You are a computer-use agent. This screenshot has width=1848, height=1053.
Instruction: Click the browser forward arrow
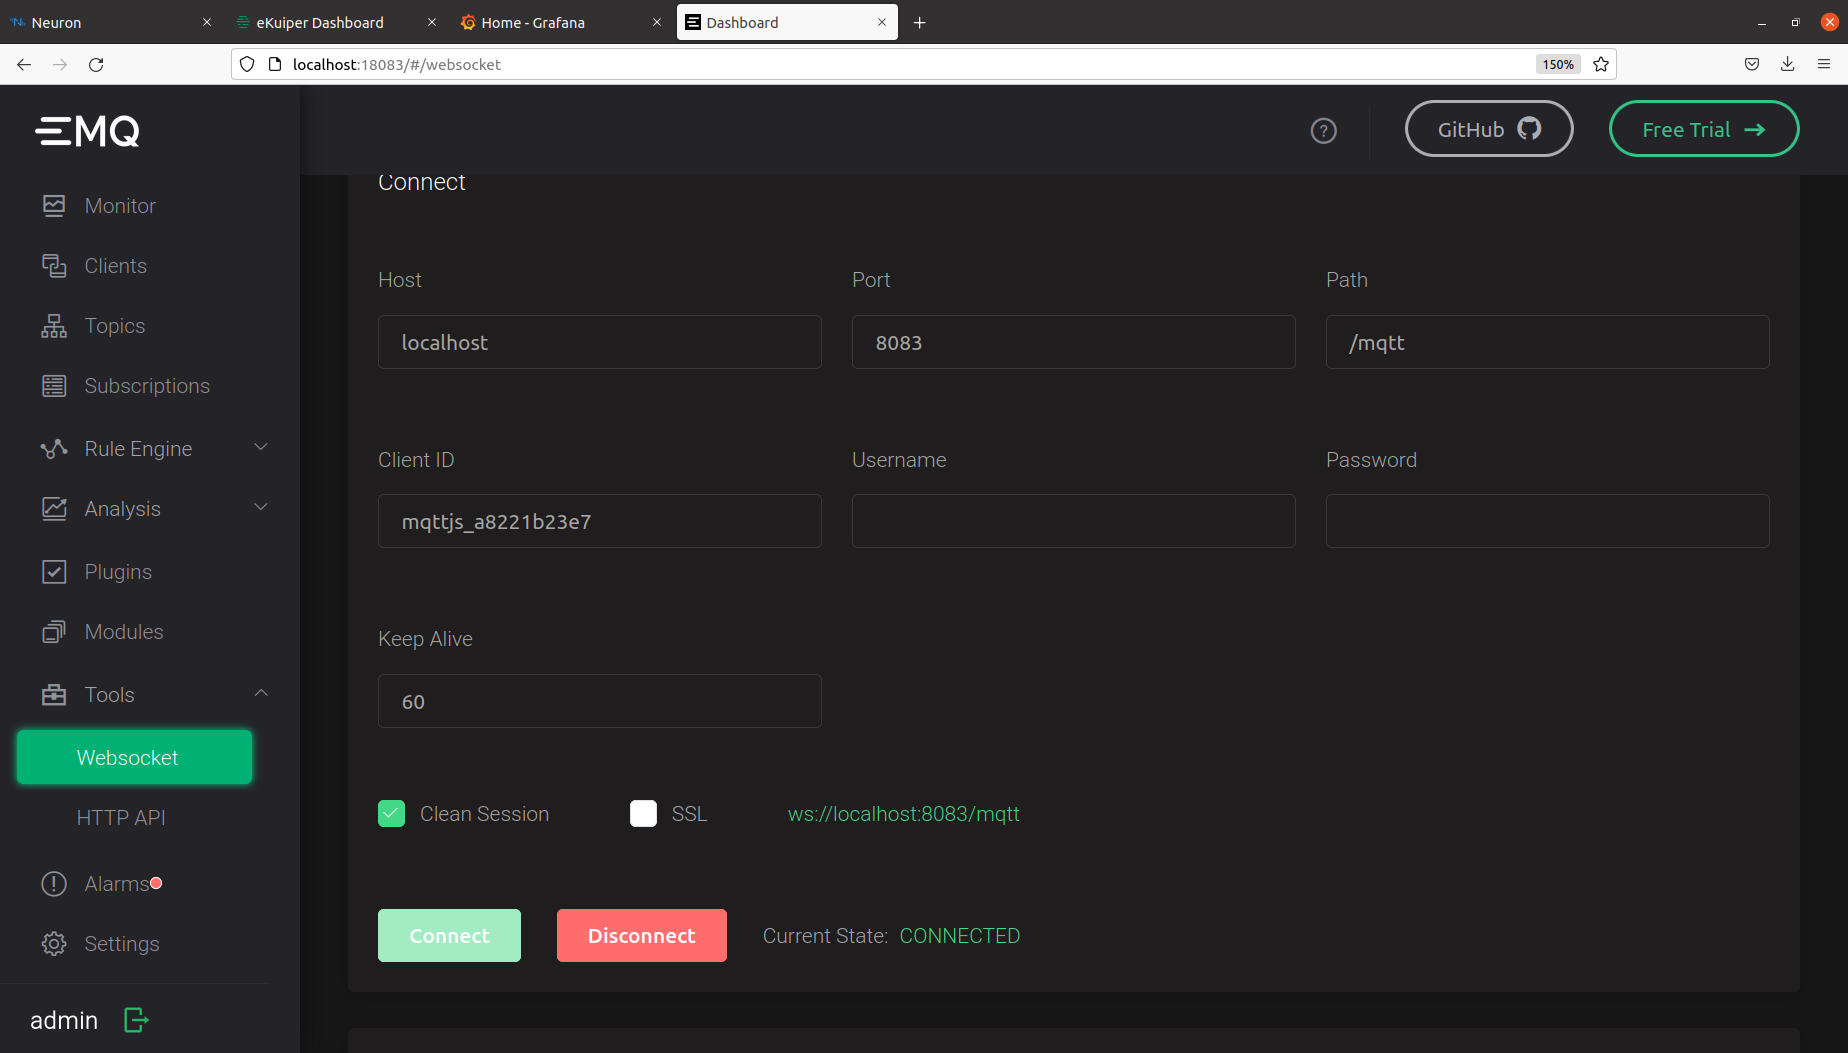60,64
